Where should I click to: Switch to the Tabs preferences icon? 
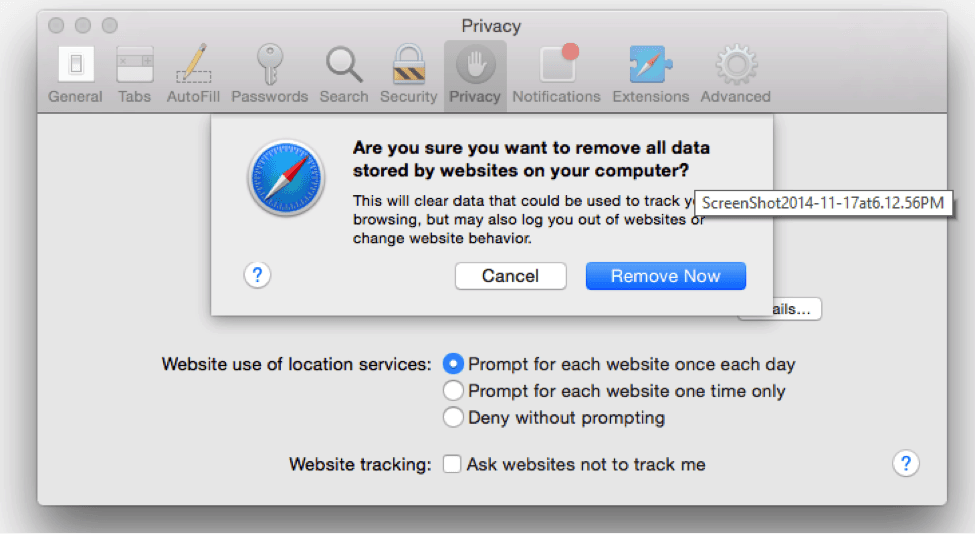(134, 75)
